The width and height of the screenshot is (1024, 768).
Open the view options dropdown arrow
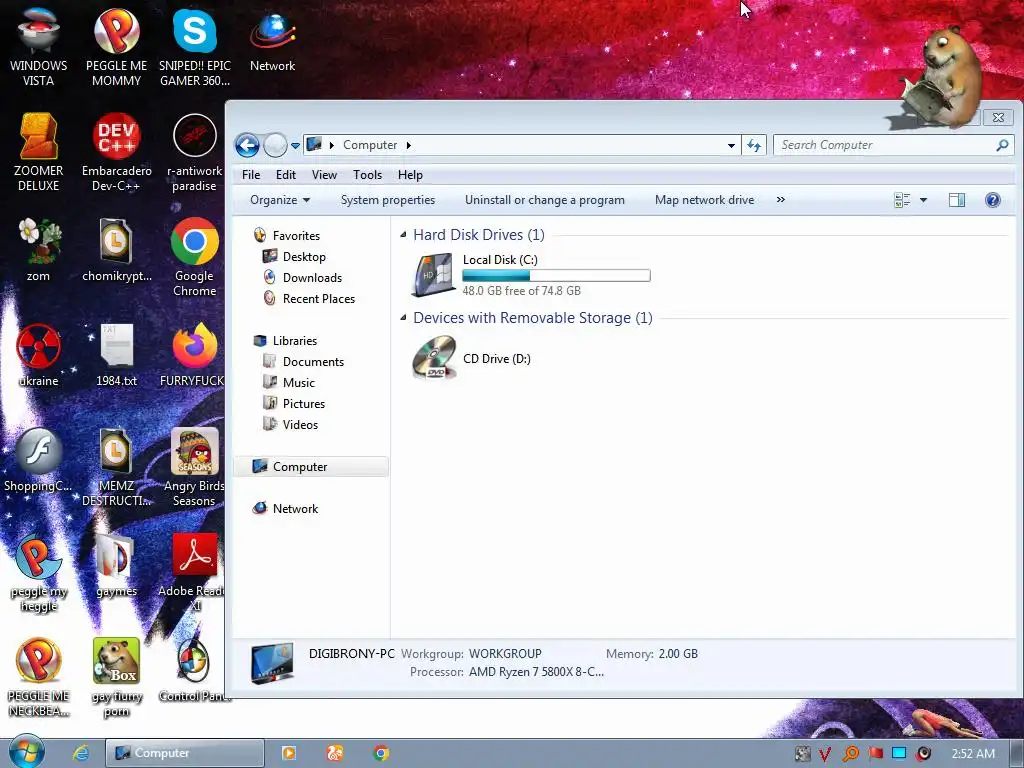point(923,200)
